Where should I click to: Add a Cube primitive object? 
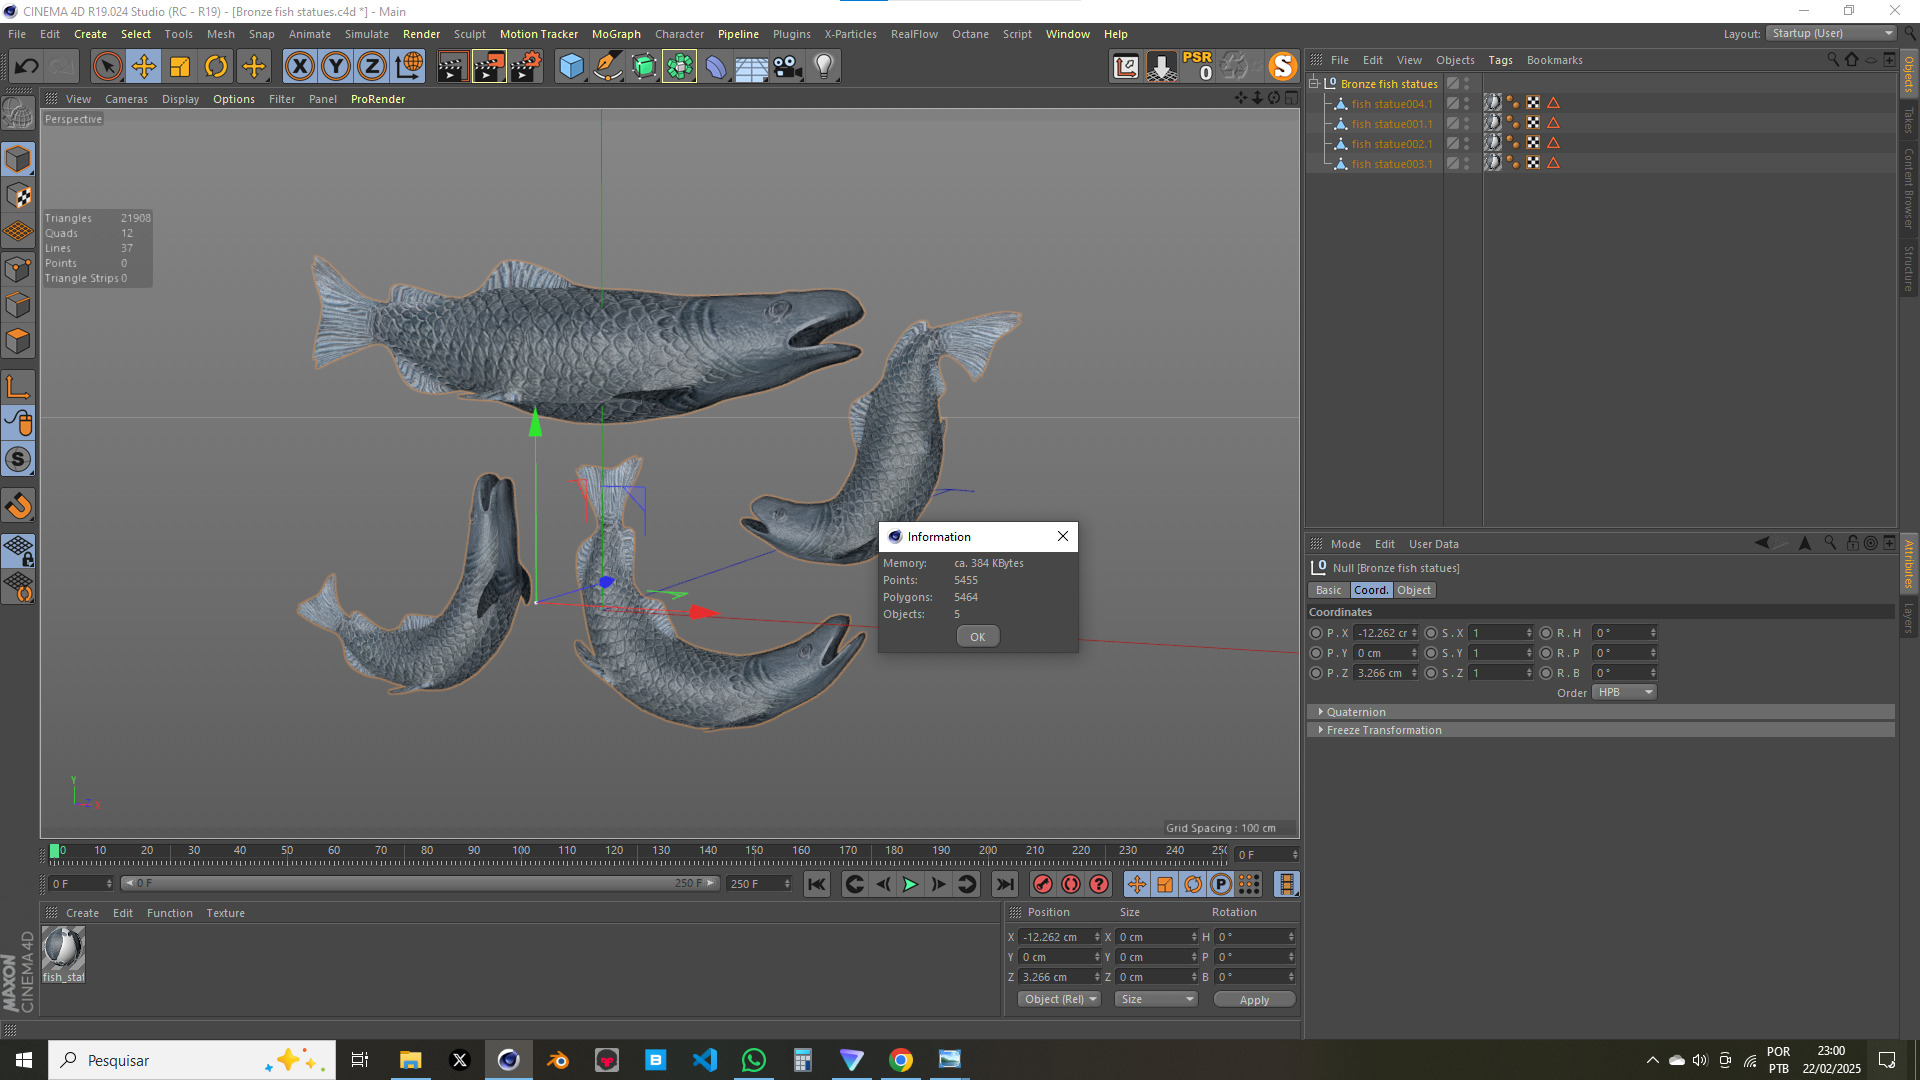(x=572, y=67)
